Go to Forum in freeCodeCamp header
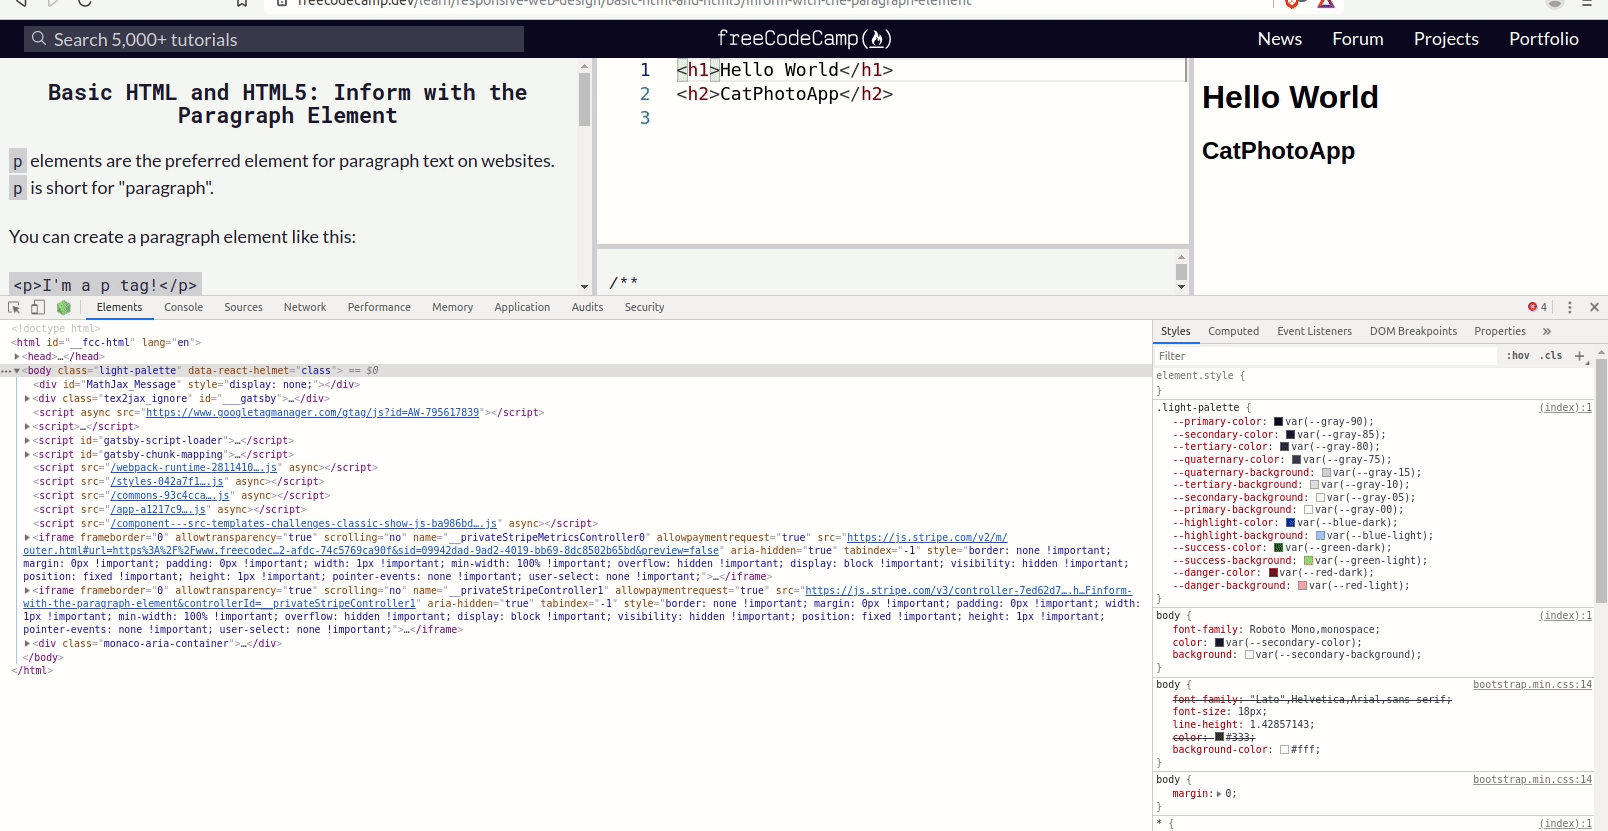Viewport: 1608px width, 831px height. [1358, 39]
